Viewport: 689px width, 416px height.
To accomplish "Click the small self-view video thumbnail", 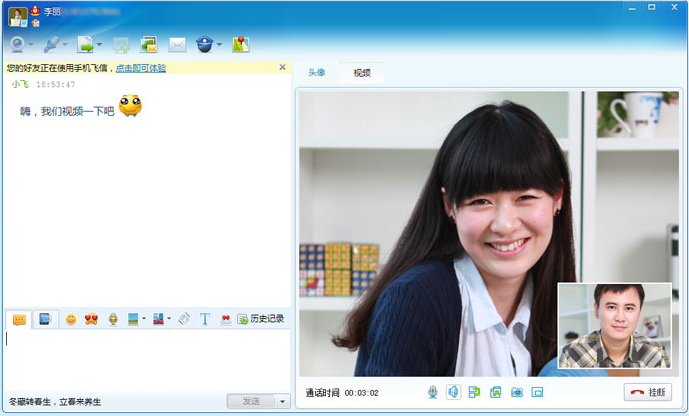I will (614, 326).
